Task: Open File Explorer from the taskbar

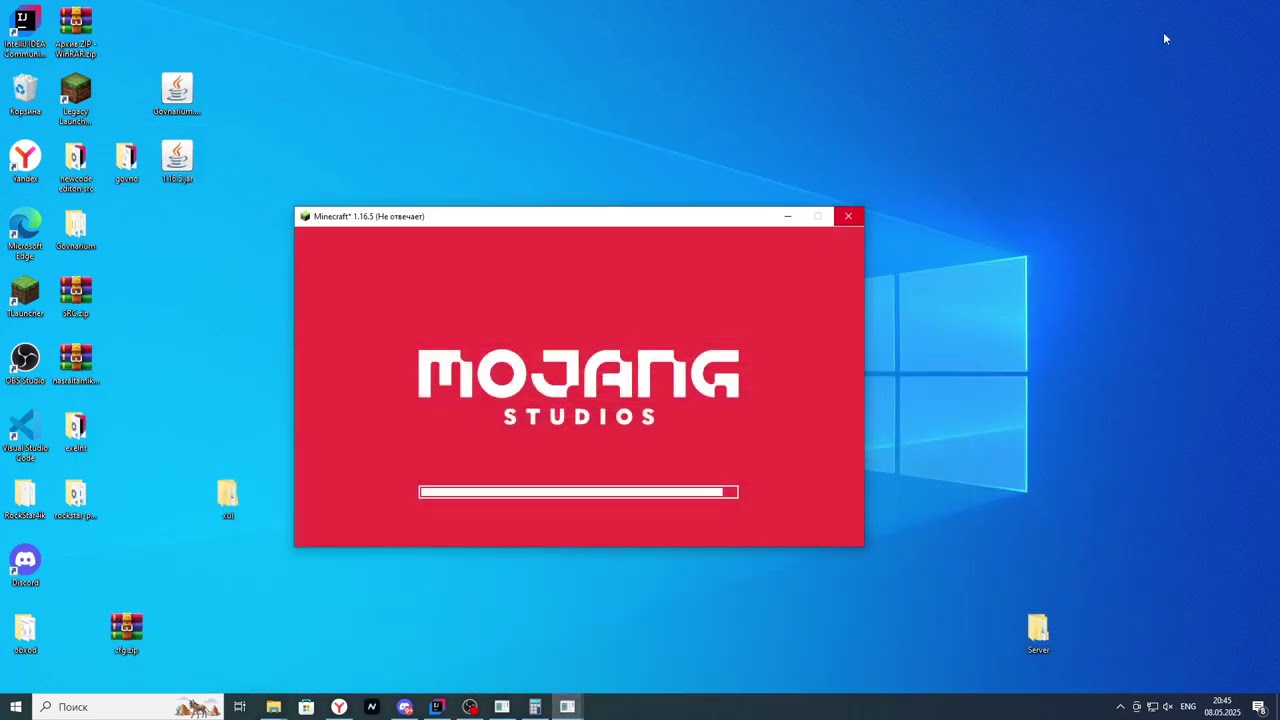Action: pos(273,707)
